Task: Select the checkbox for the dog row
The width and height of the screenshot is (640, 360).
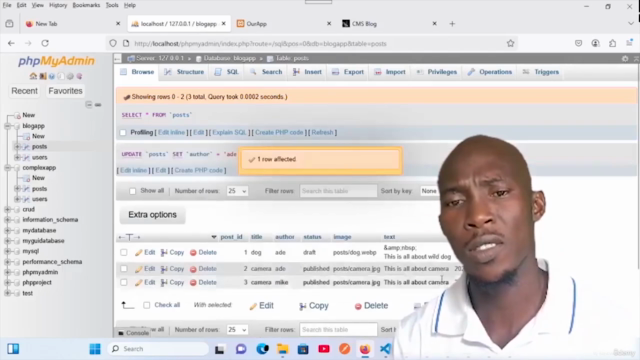Action: 124,253
